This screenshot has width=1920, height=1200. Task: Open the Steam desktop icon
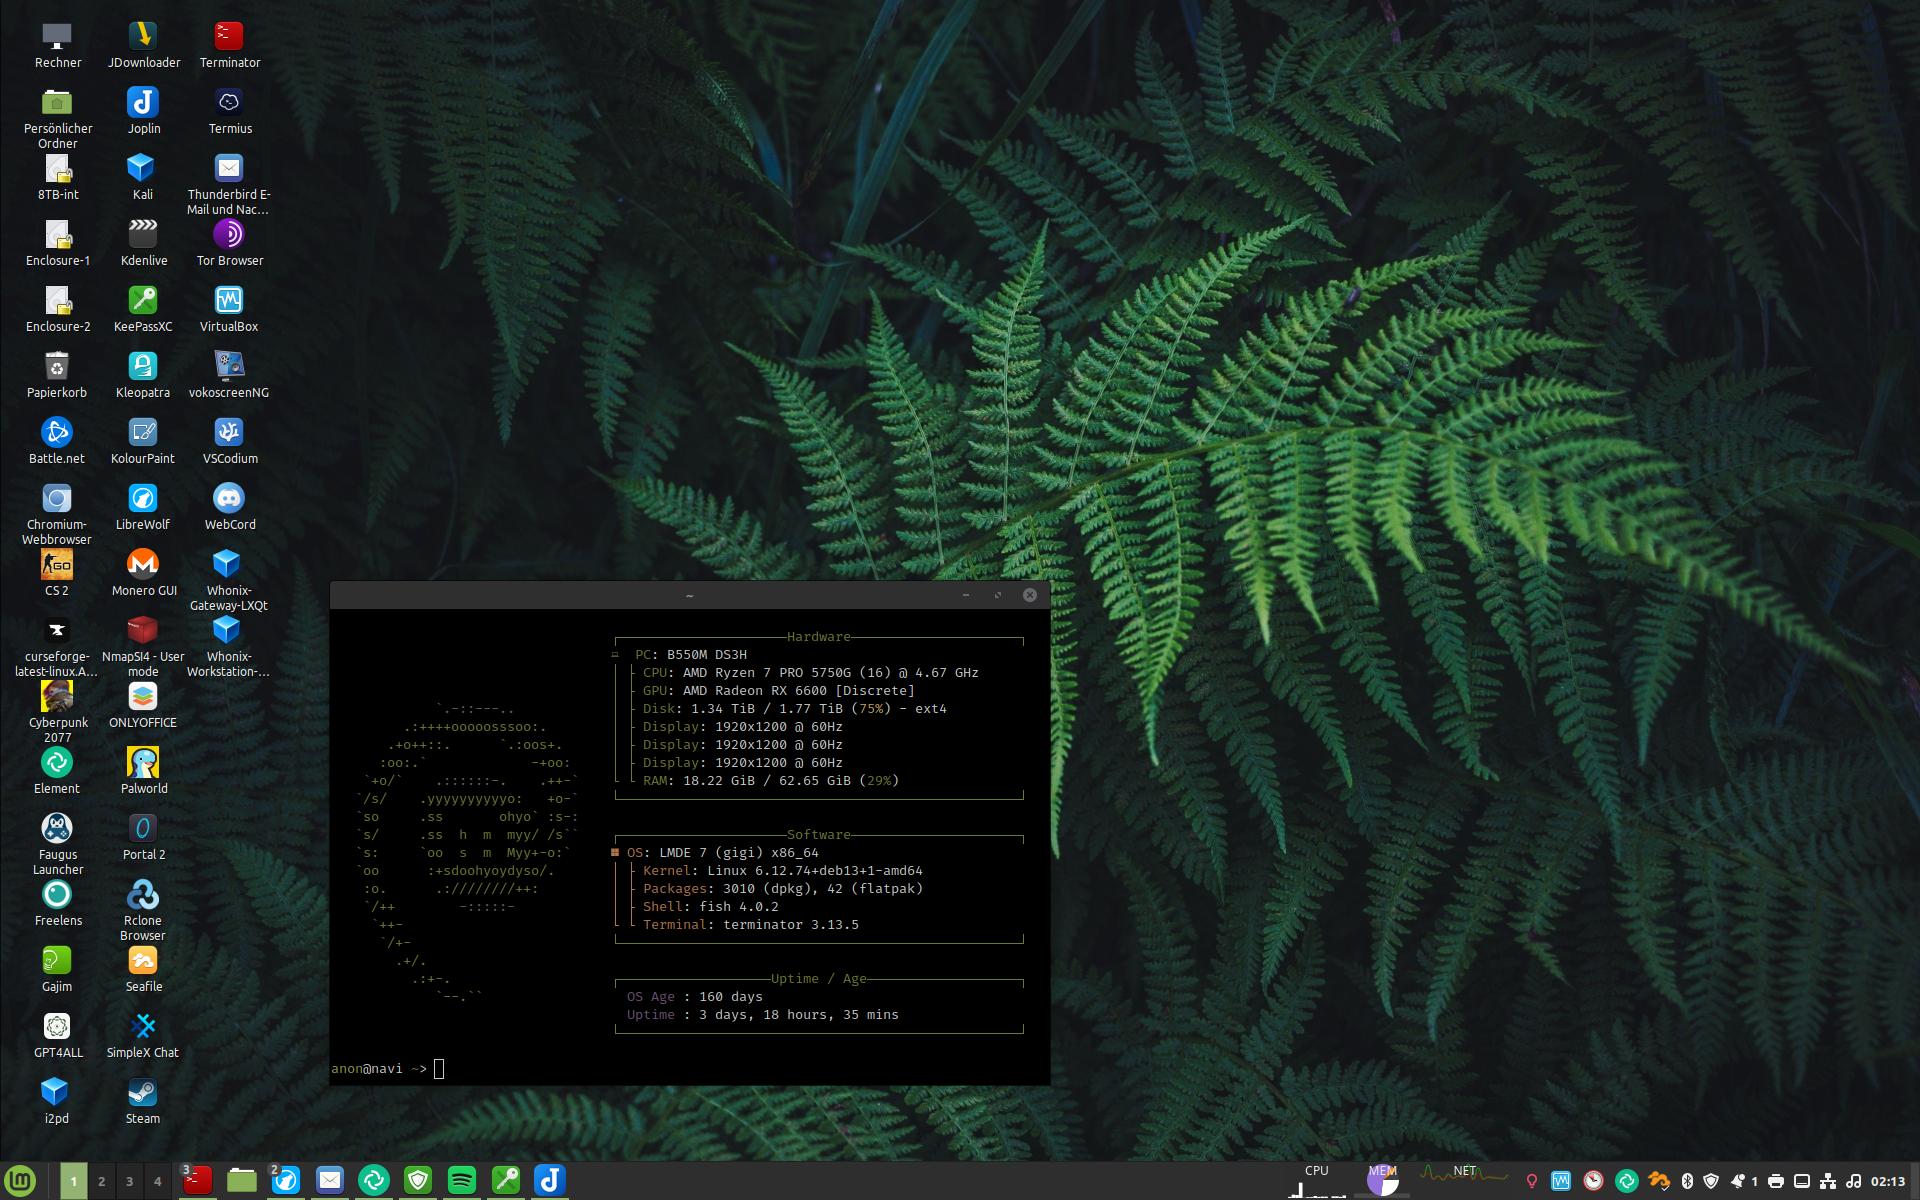(142, 1093)
